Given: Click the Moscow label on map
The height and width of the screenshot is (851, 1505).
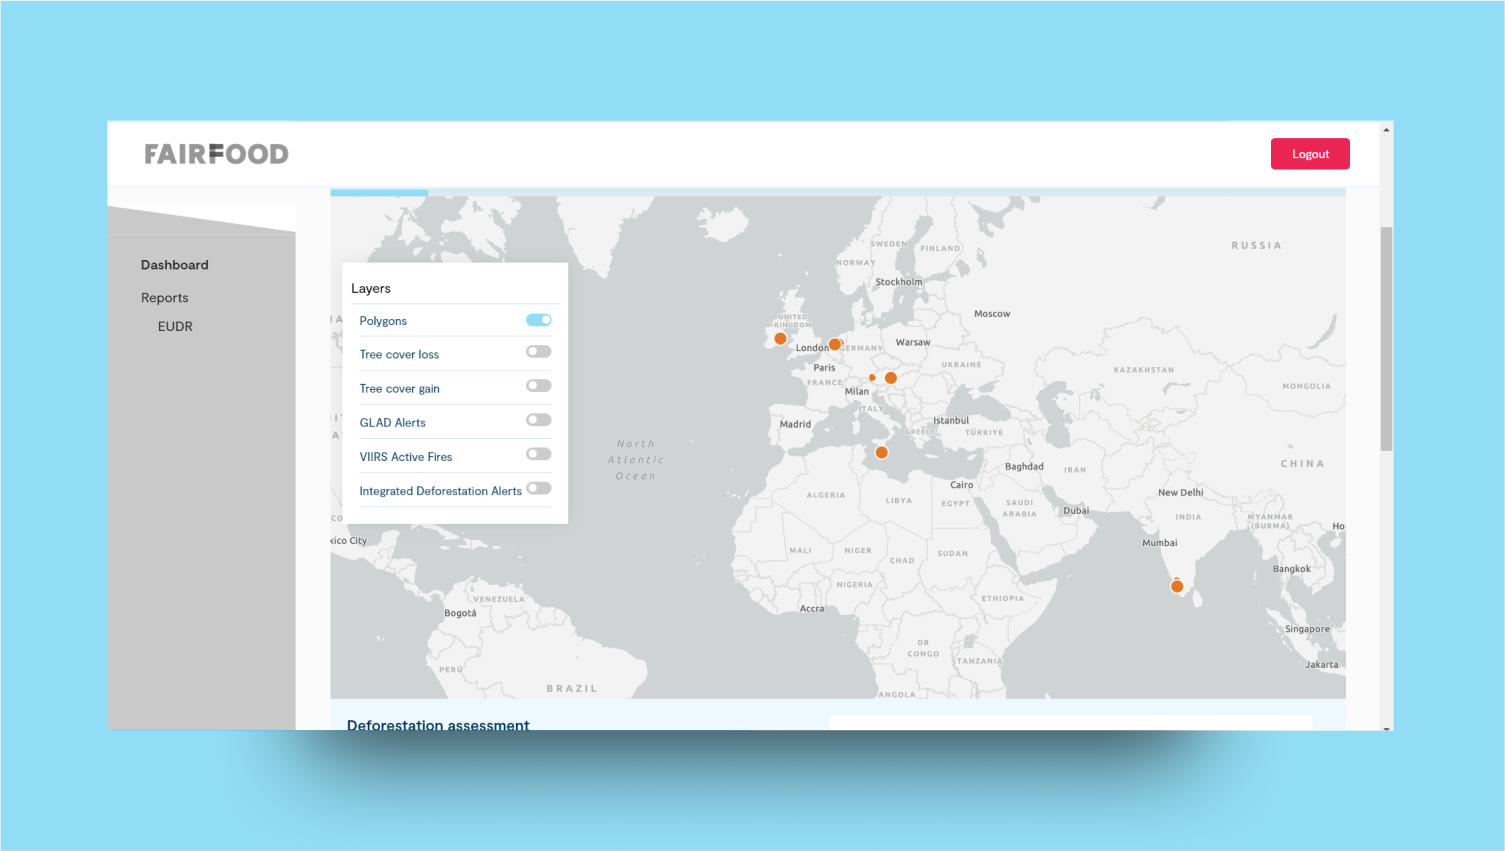Looking at the screenshot, I should [992, 314].
